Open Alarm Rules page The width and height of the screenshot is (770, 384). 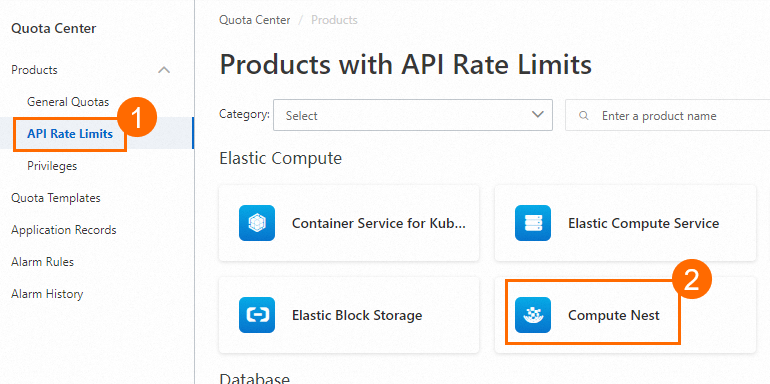click(x=42, y=262)
